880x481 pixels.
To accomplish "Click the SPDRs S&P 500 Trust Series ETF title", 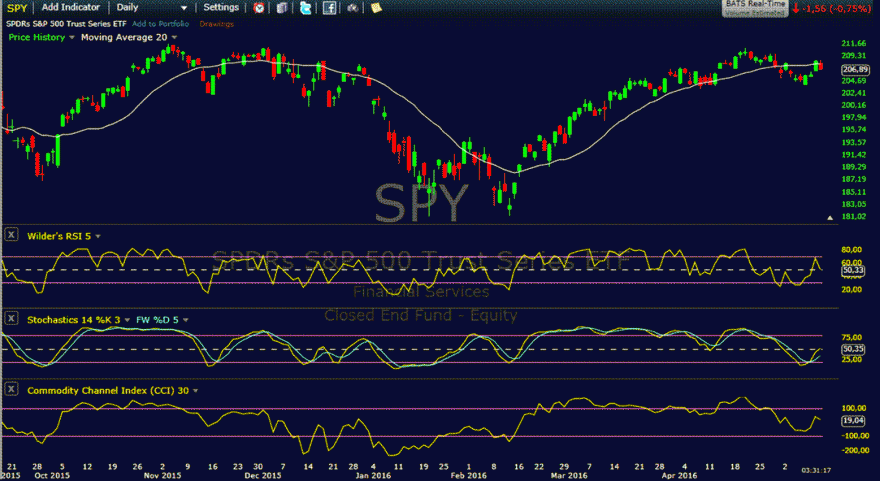I will click(66, 24).
